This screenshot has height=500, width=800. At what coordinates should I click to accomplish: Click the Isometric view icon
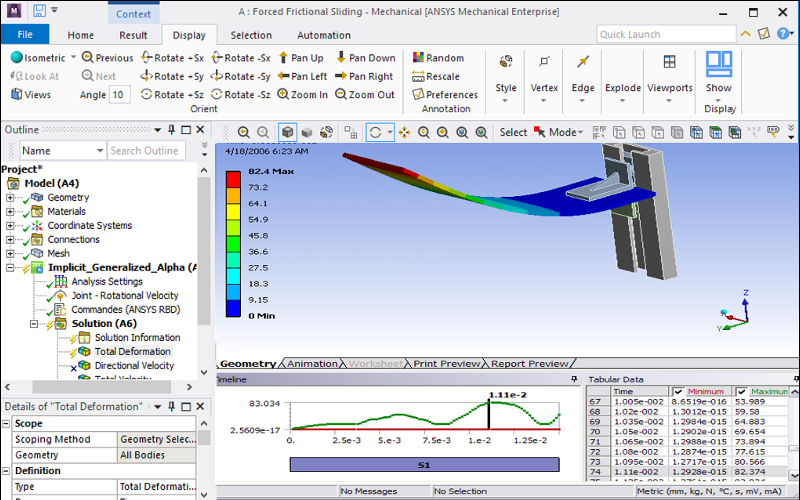17,58
